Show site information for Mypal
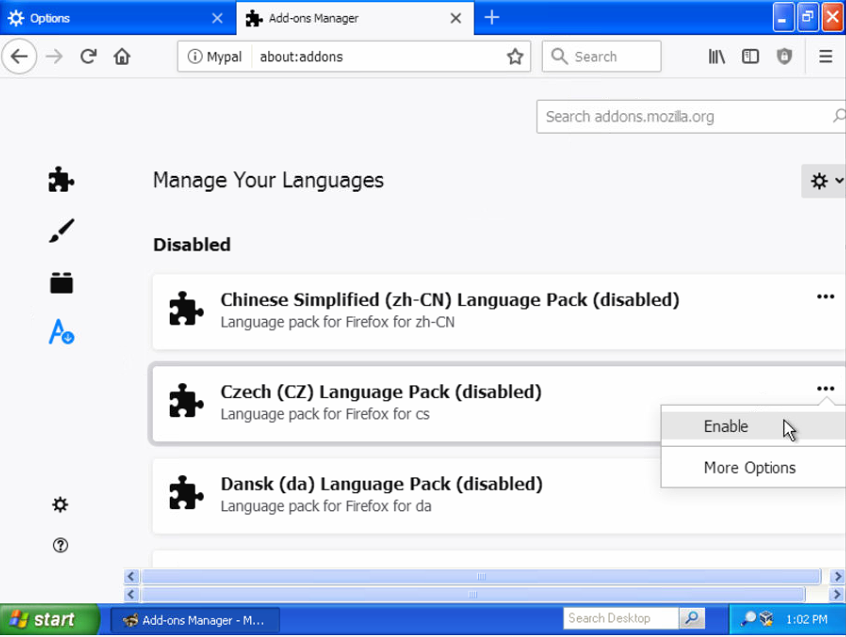Viewport: 846px width, 637px height. coord(215,57)
